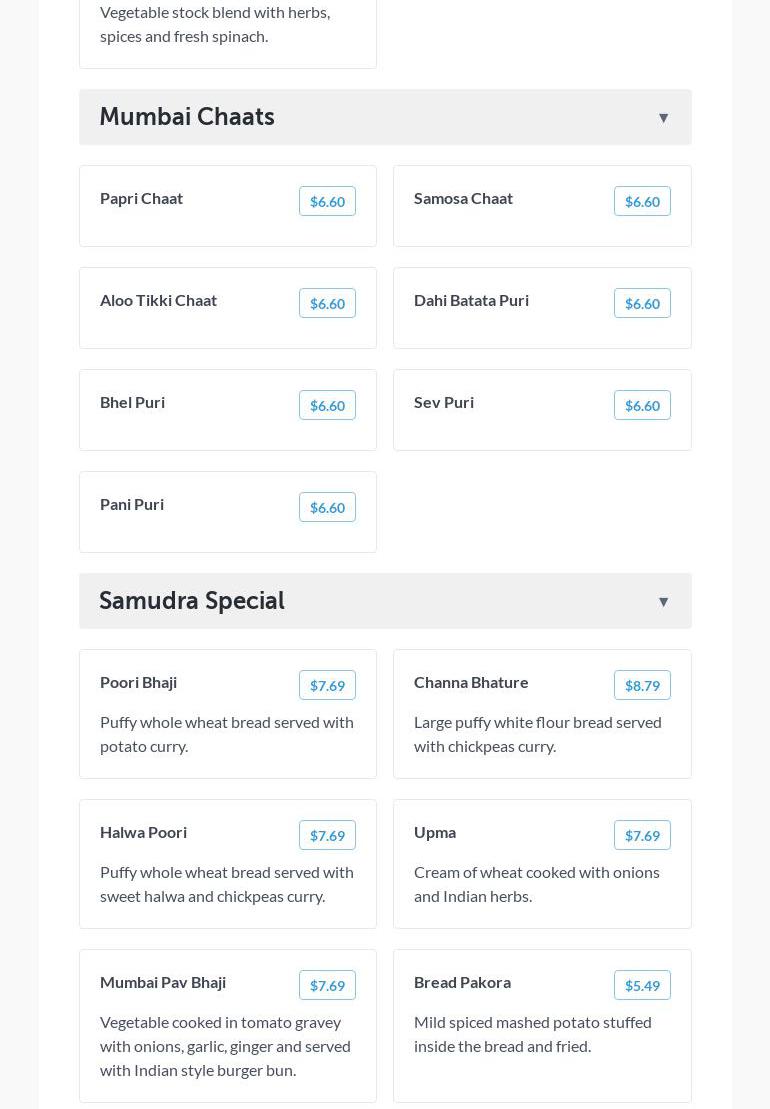Click the Mumbai Chaats heading
This screenshot has width=770, height=1109.
pos(187,117)
